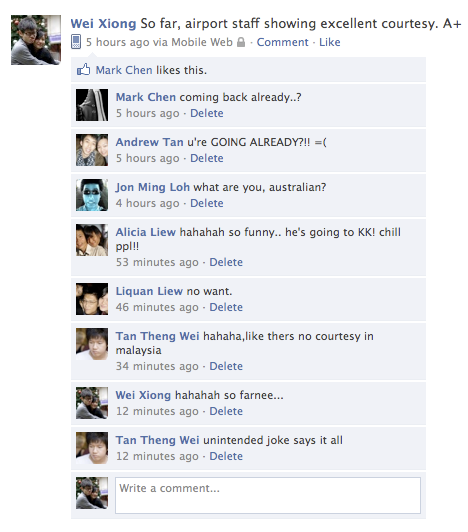Open Alicia Liew's comment avatar
The width and height of the screenshot is (468, 532).
92,240
